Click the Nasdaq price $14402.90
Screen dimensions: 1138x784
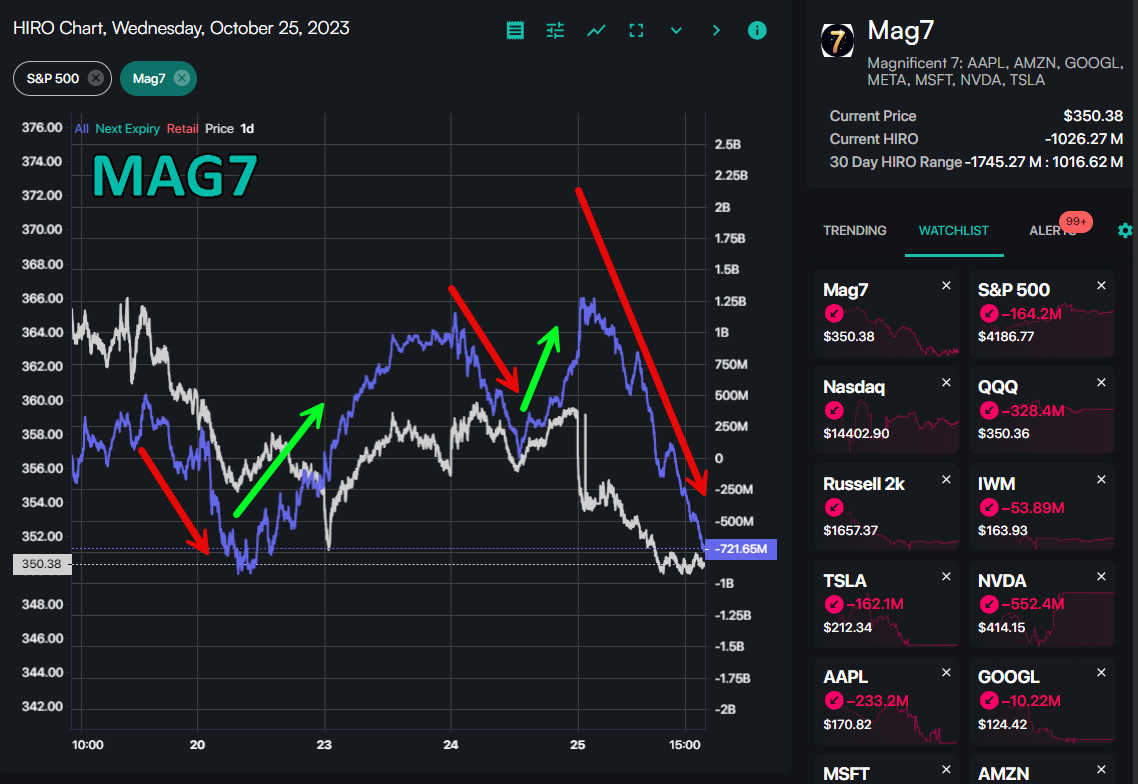pyautogui.click(x=856, y=433)
